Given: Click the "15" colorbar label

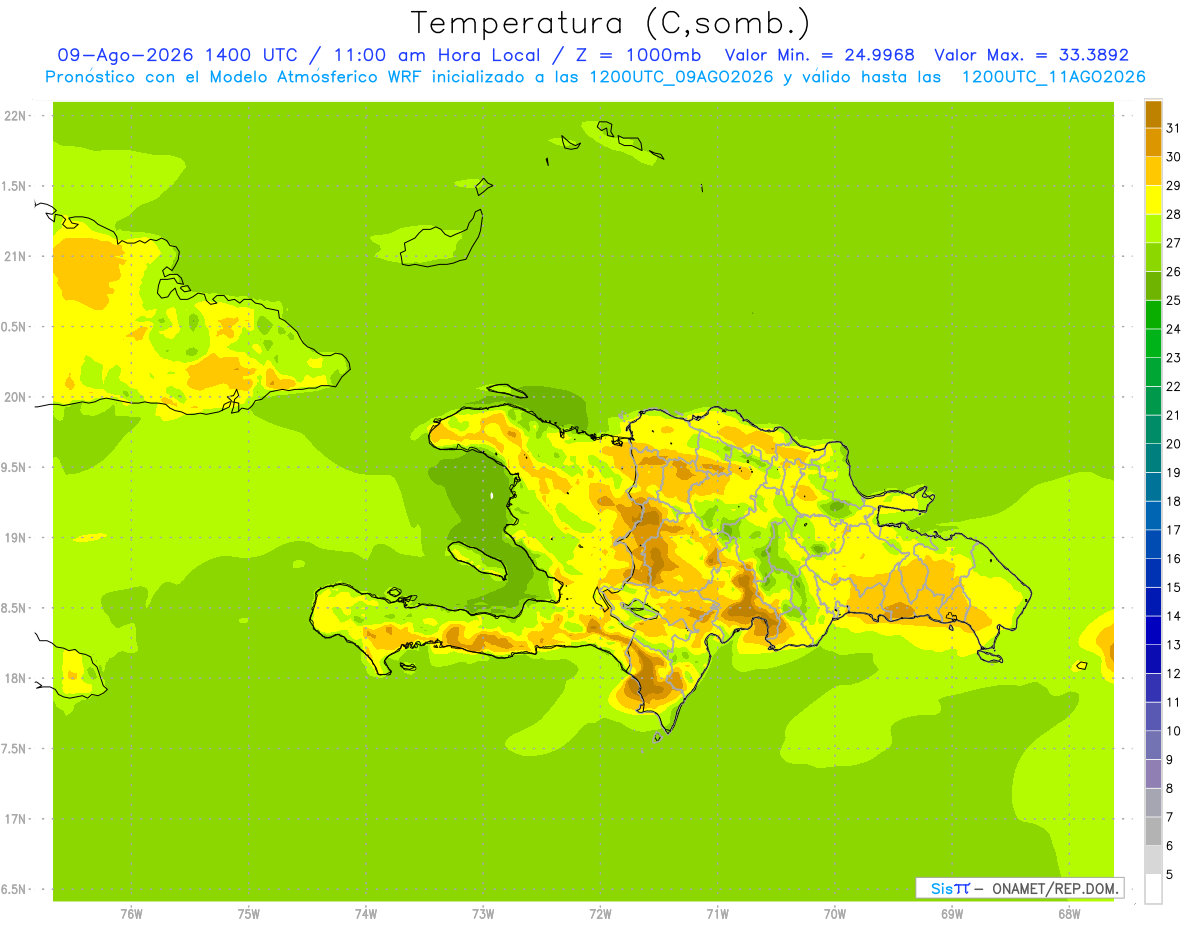Looking at the screenshot, I should (1173, 587).
